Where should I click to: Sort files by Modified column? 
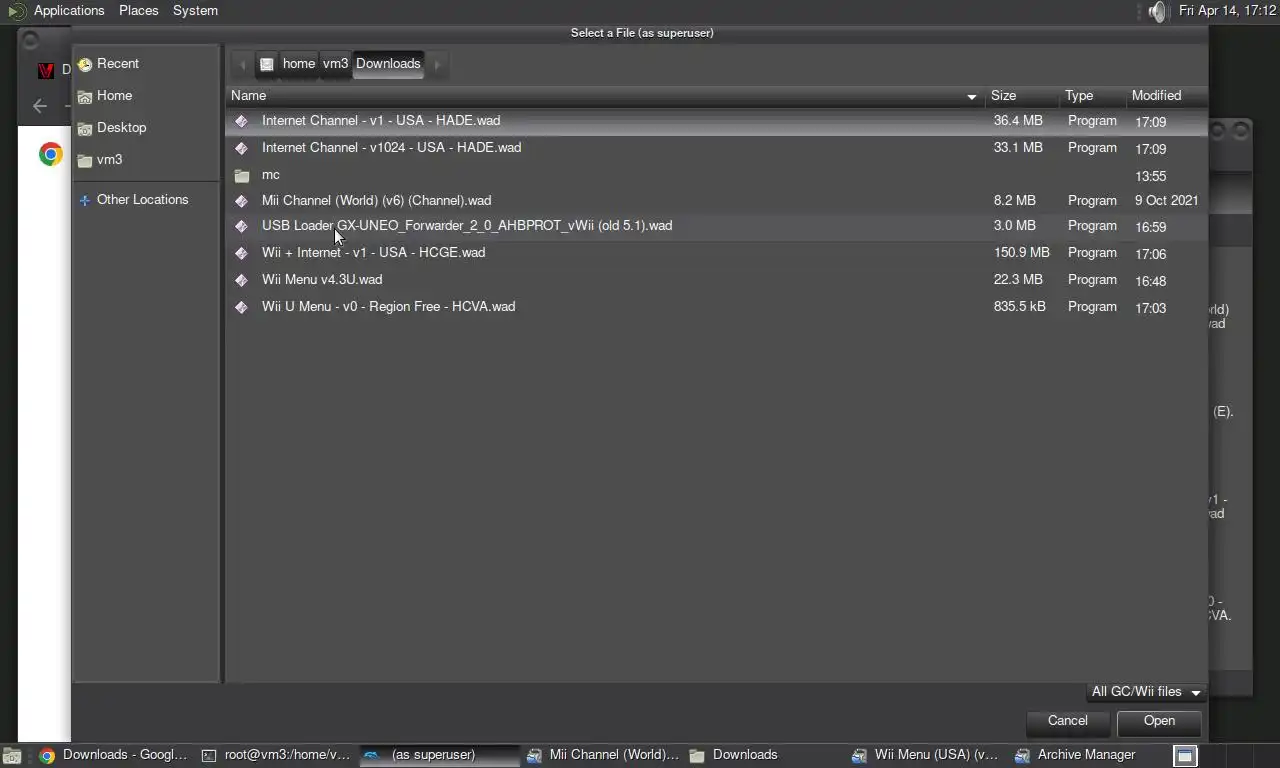(1166, 96)
